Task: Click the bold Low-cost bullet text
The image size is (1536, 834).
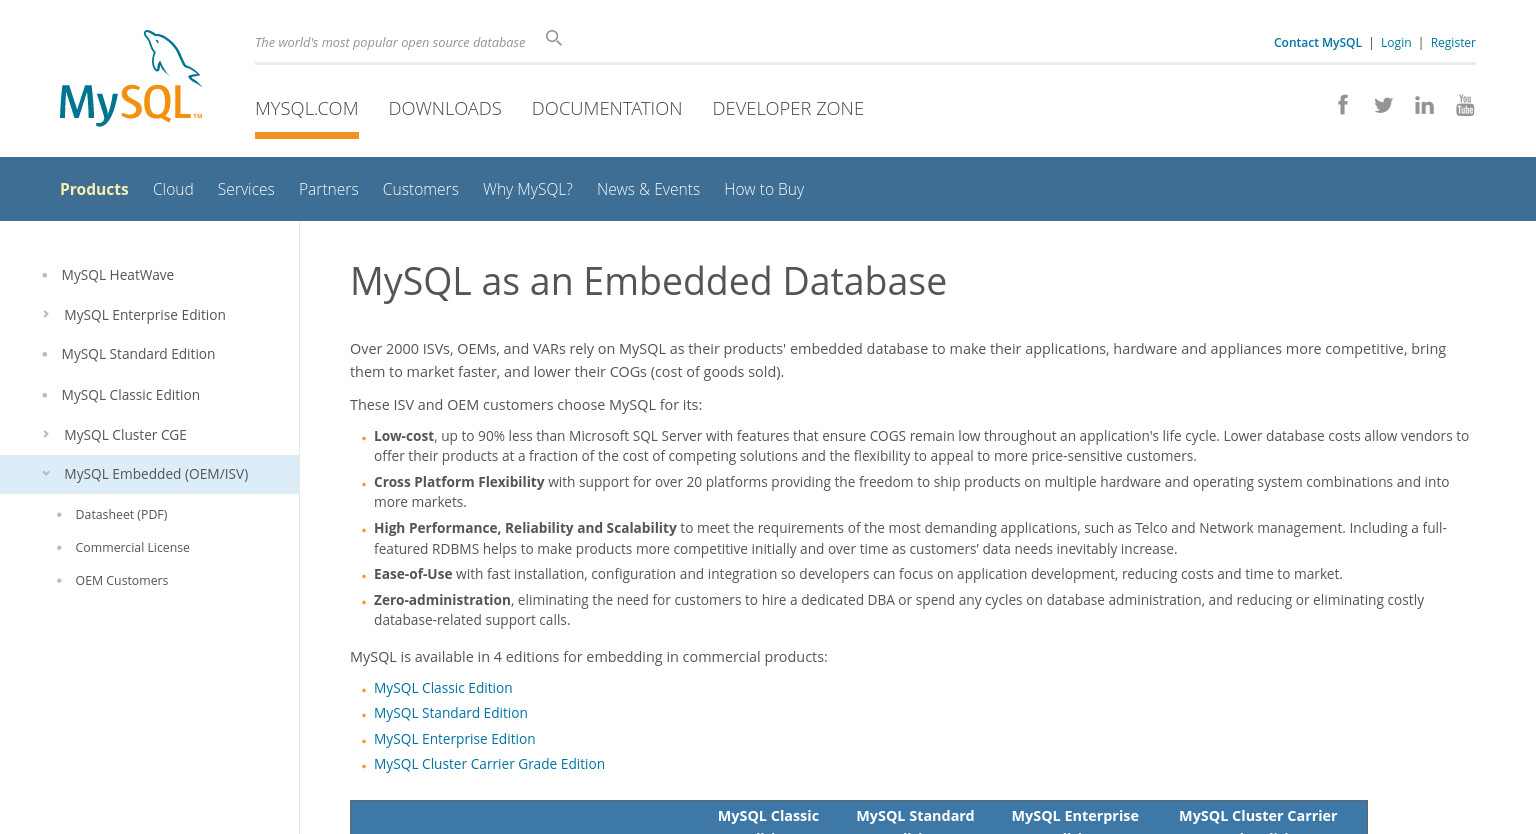Action: pyautogui.click(x=404, y=436)
